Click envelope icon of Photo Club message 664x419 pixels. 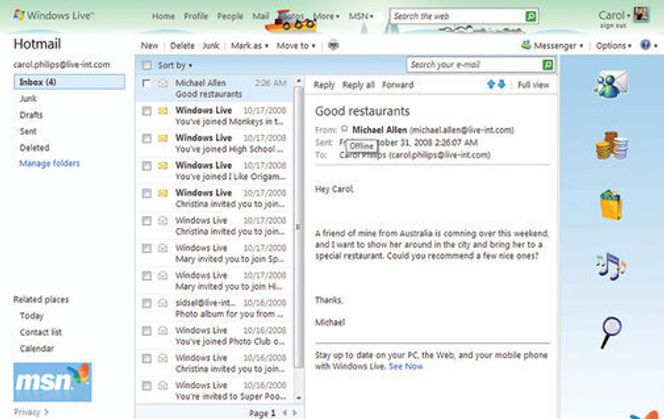163,330
